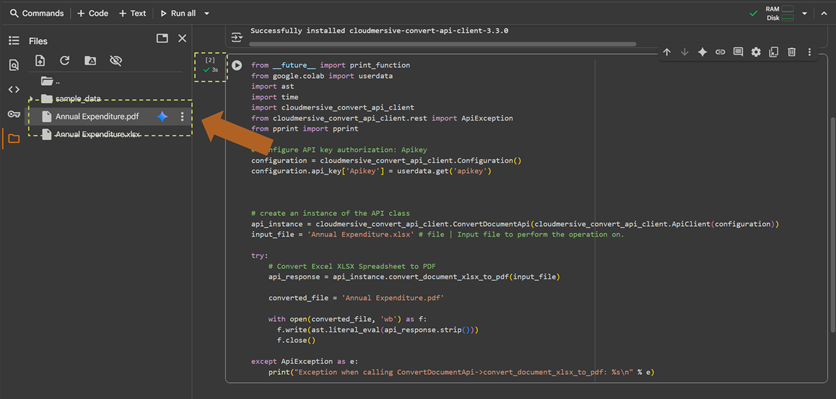Click in the input_file assignment line
The height and width of the screenshot is (399, 836).
(437, 235)
